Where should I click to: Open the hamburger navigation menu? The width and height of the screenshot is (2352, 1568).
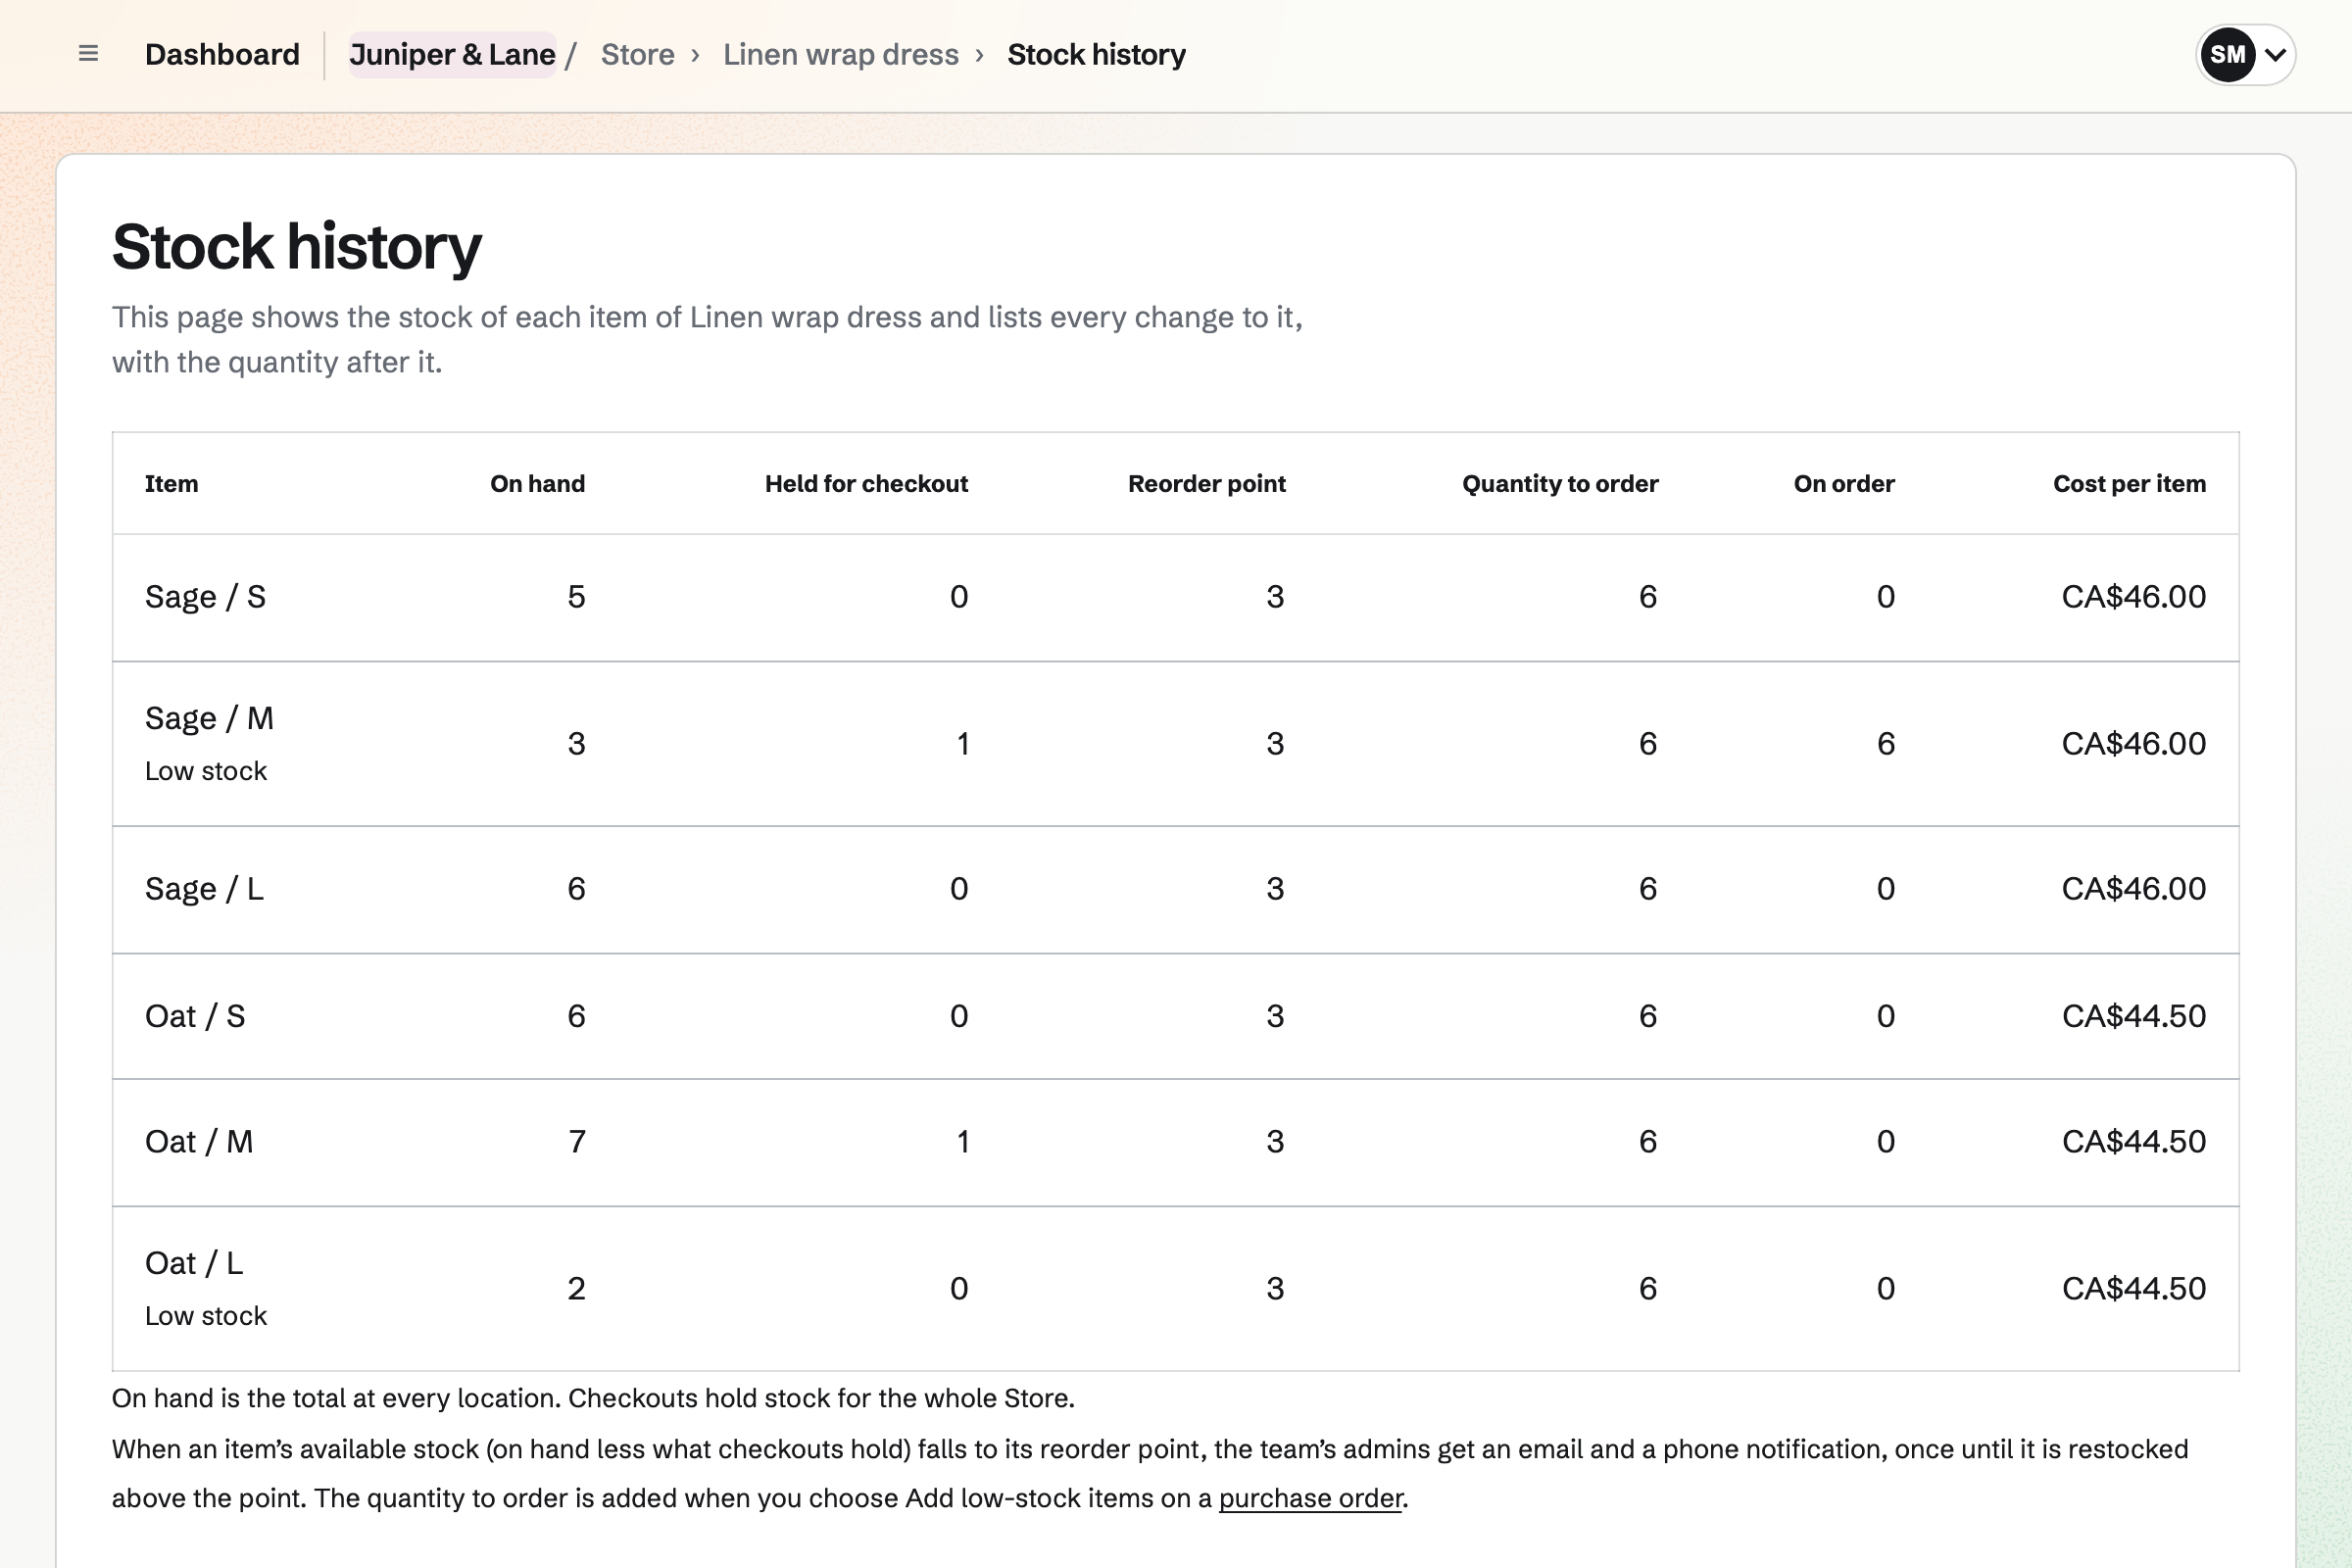pos(88,54)
